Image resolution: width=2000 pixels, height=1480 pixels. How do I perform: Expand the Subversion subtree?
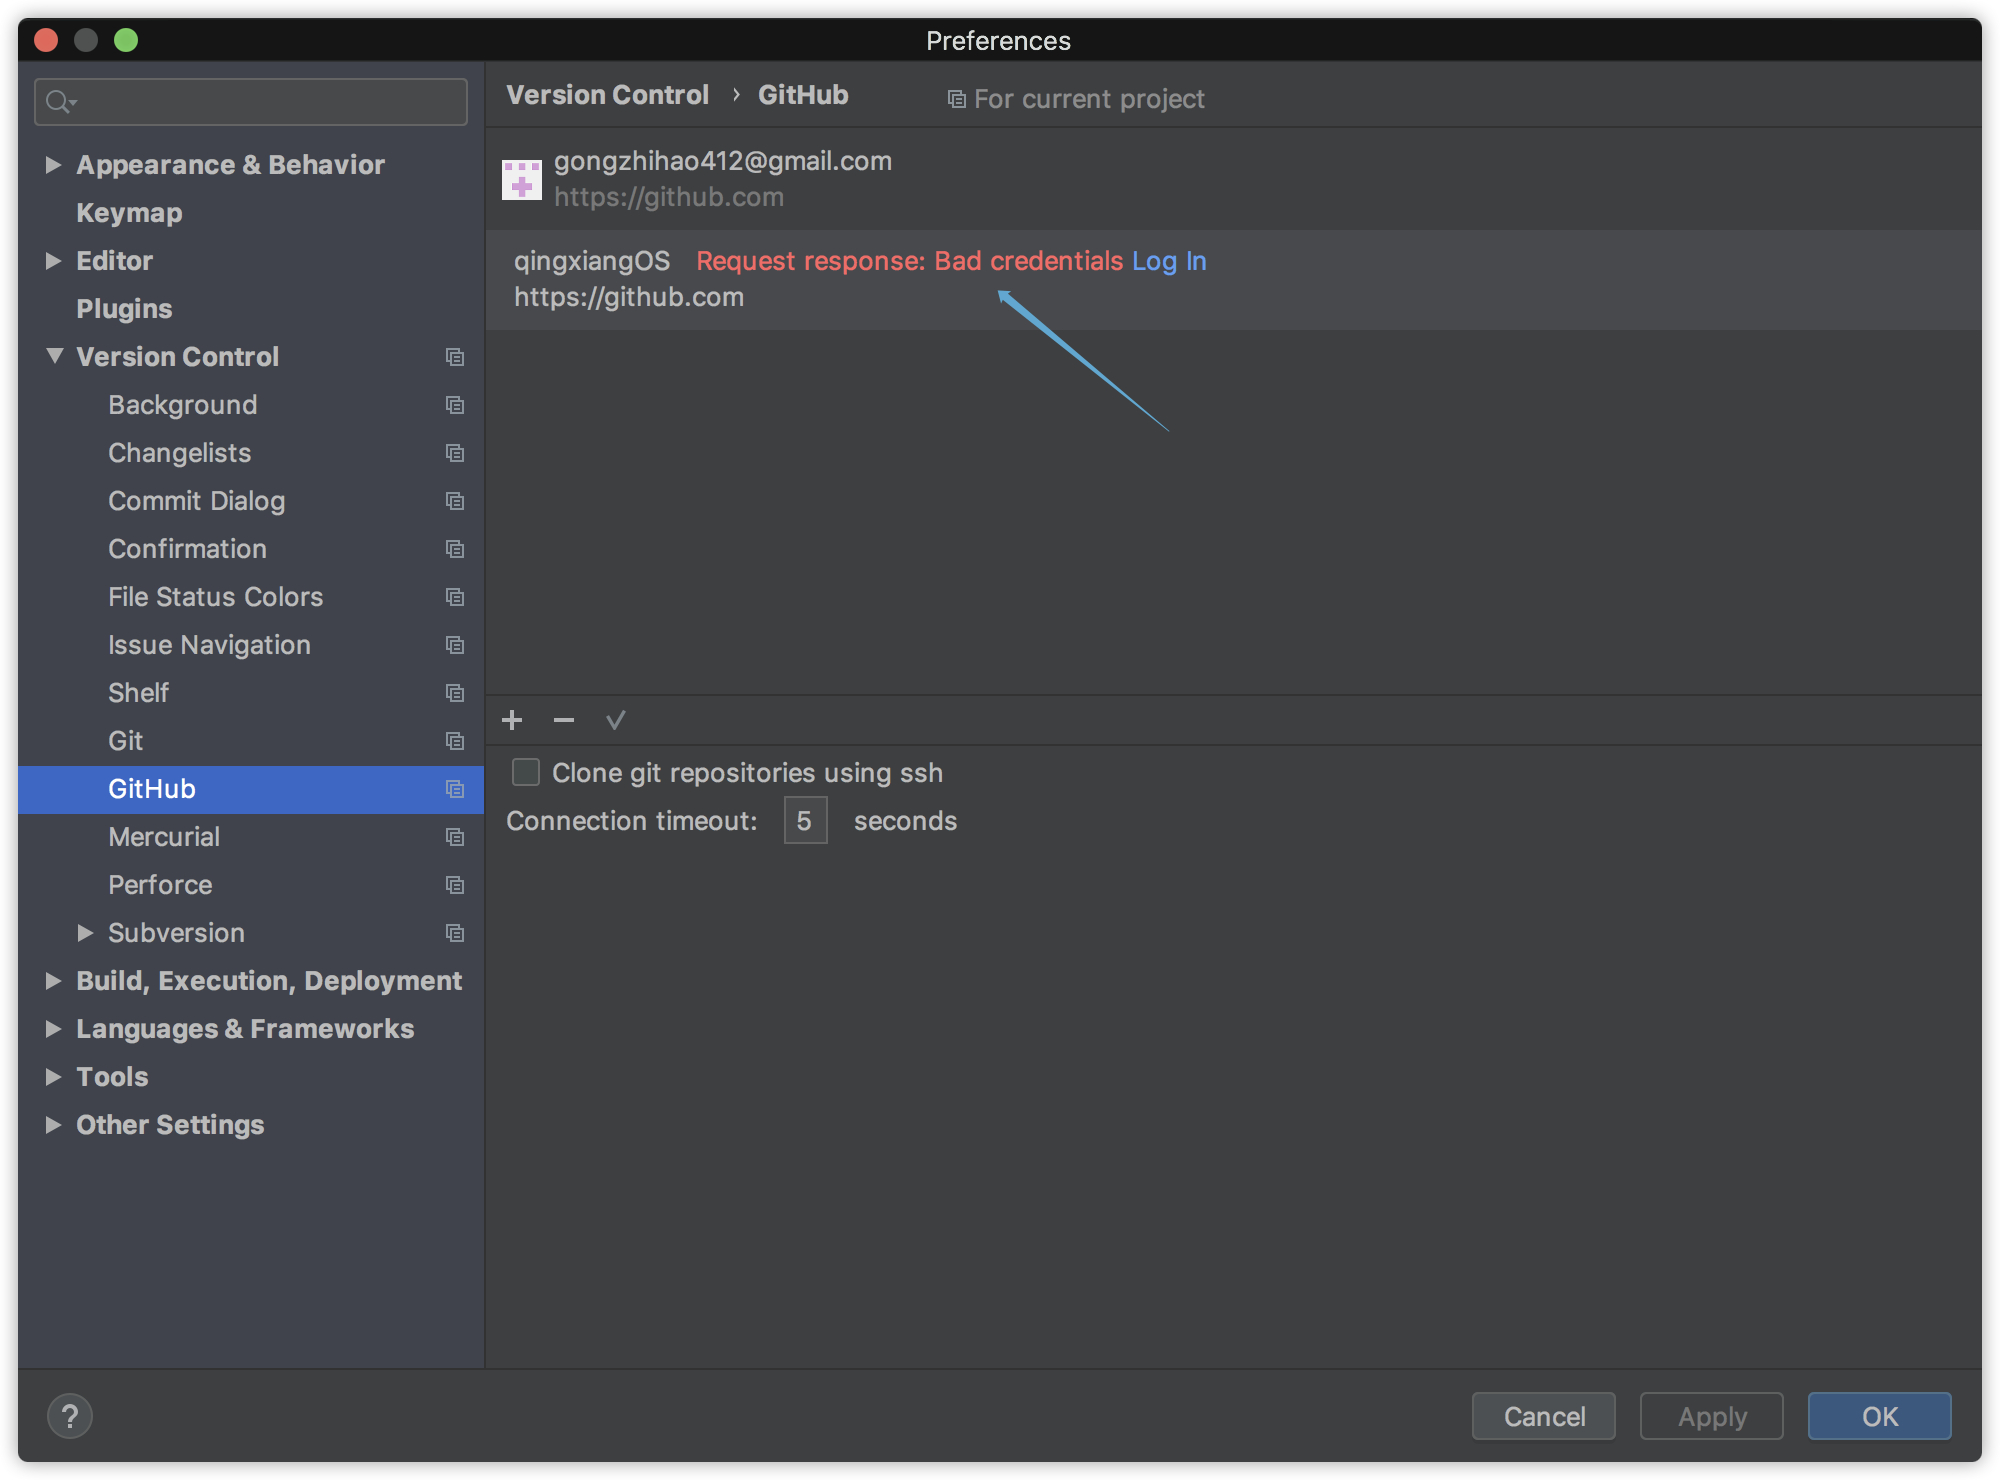[86, 933]
